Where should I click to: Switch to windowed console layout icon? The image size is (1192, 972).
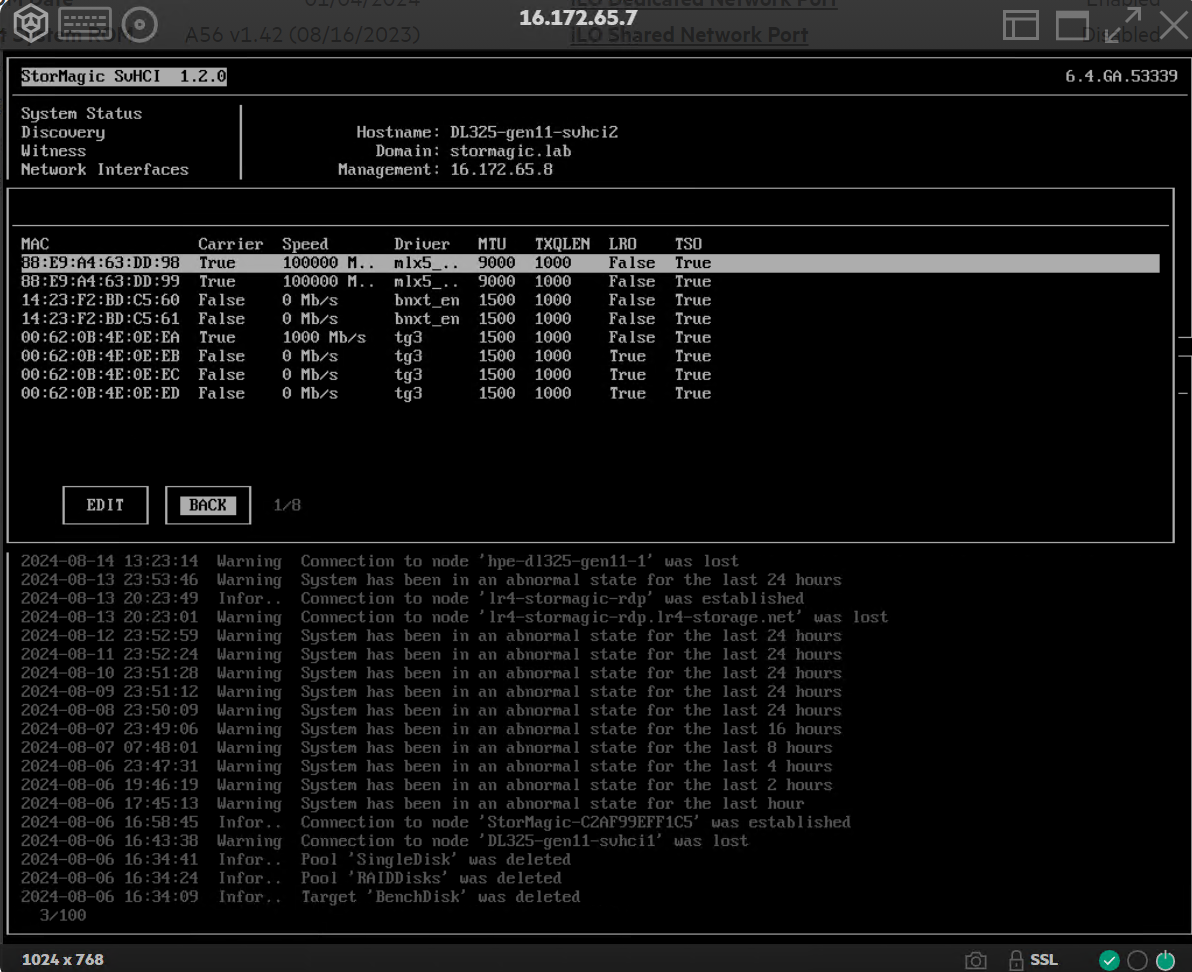[x=1072, y=25]
